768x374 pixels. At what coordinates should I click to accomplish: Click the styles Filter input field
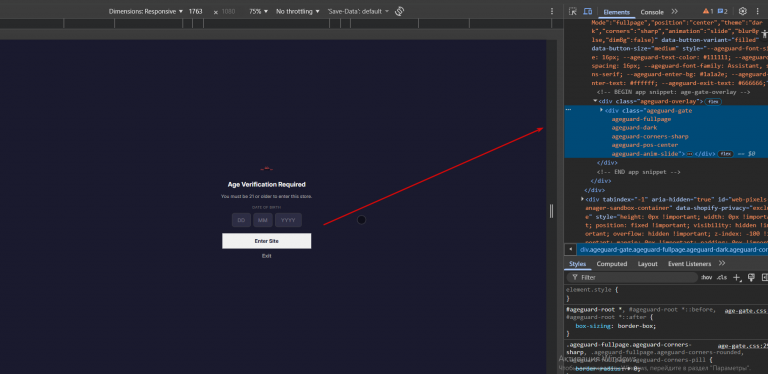632,278
